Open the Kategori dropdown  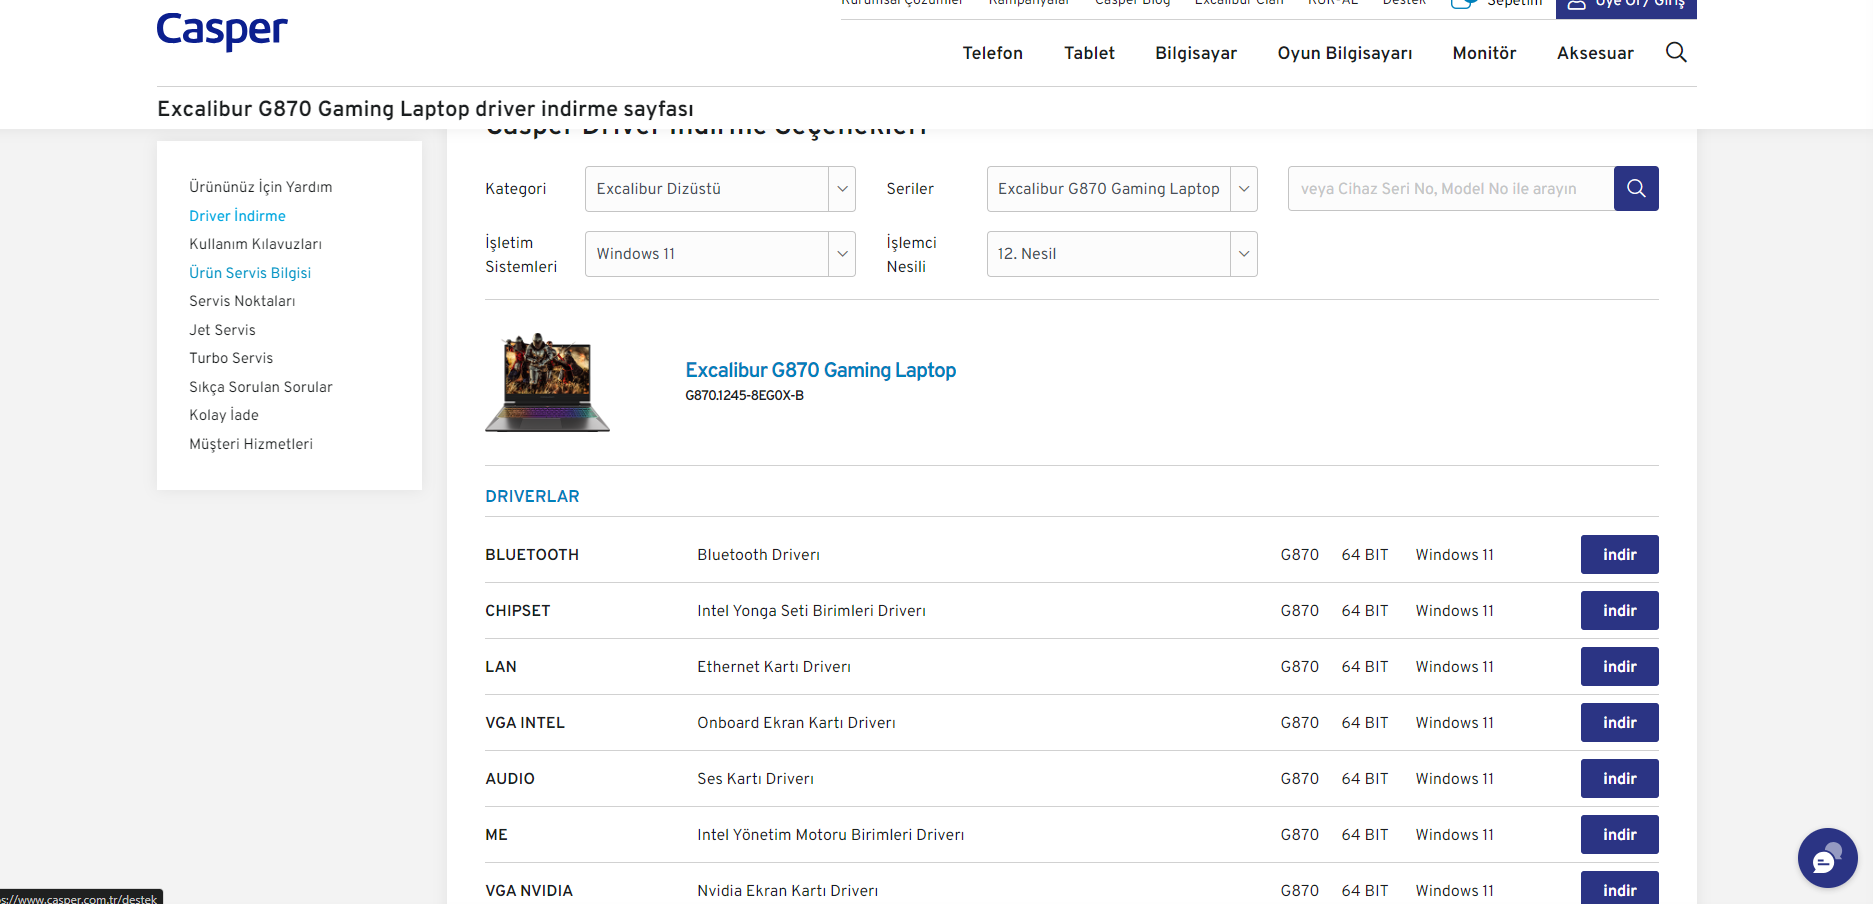pyautogui.click(x=720, y=189)
